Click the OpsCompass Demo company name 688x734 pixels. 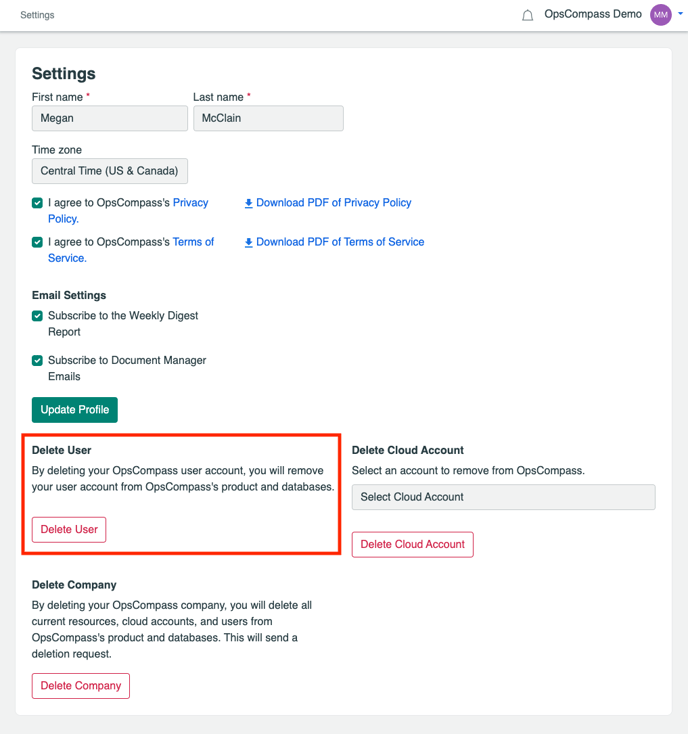pos(593,14)
